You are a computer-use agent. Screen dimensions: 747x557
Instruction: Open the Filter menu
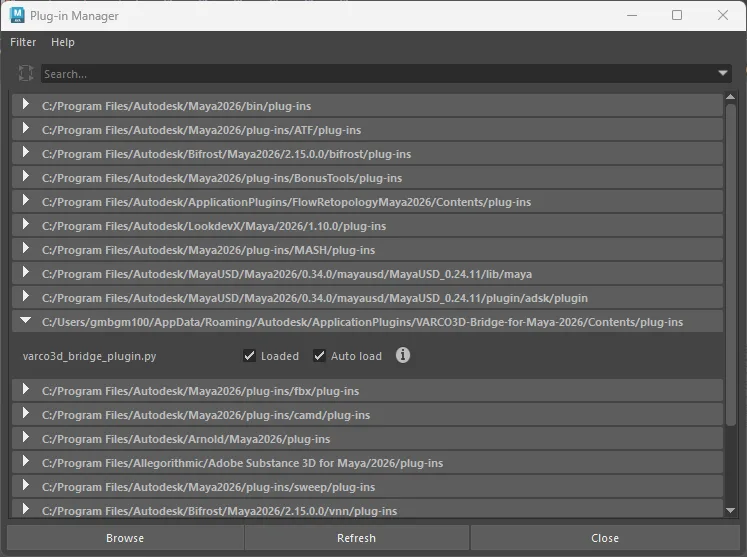coord(23,42)
